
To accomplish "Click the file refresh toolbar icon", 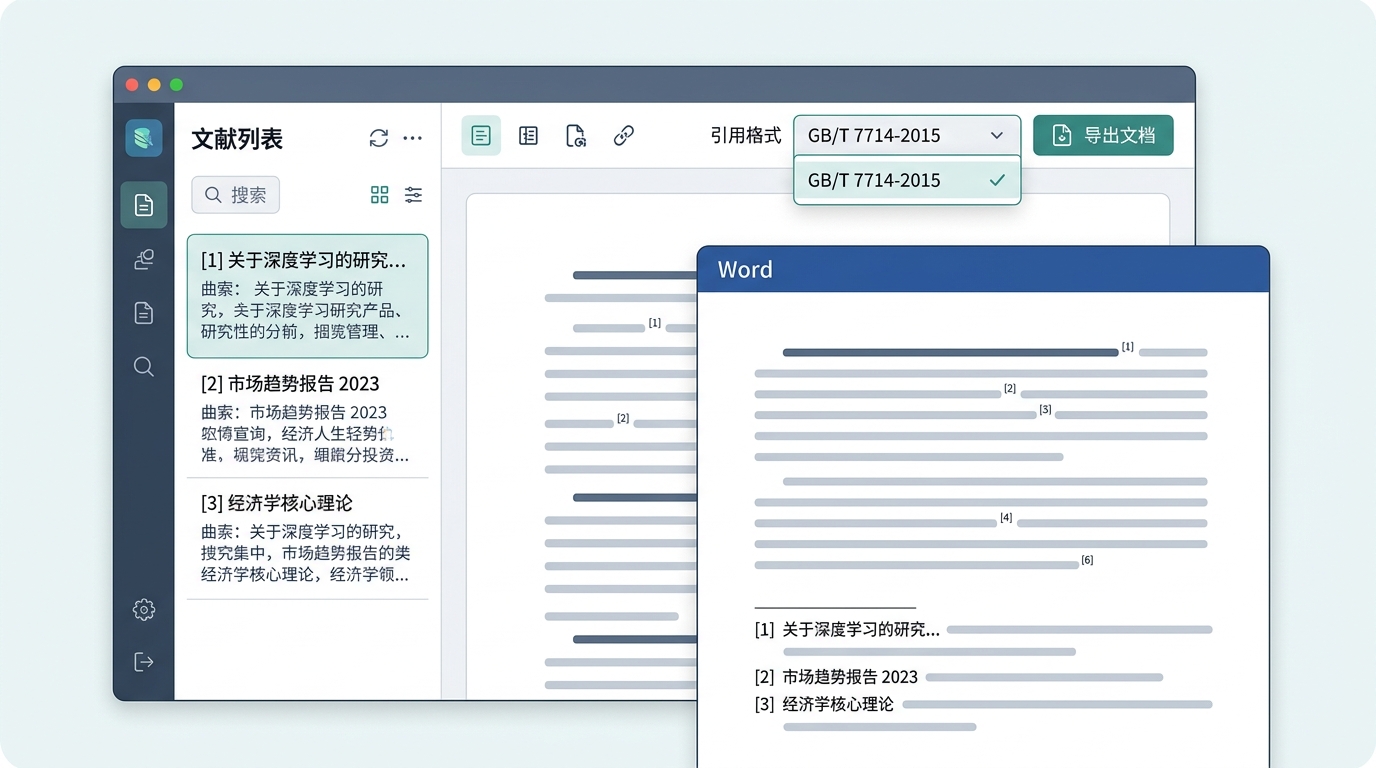I will pyautogui.click(x=576, y=136).
